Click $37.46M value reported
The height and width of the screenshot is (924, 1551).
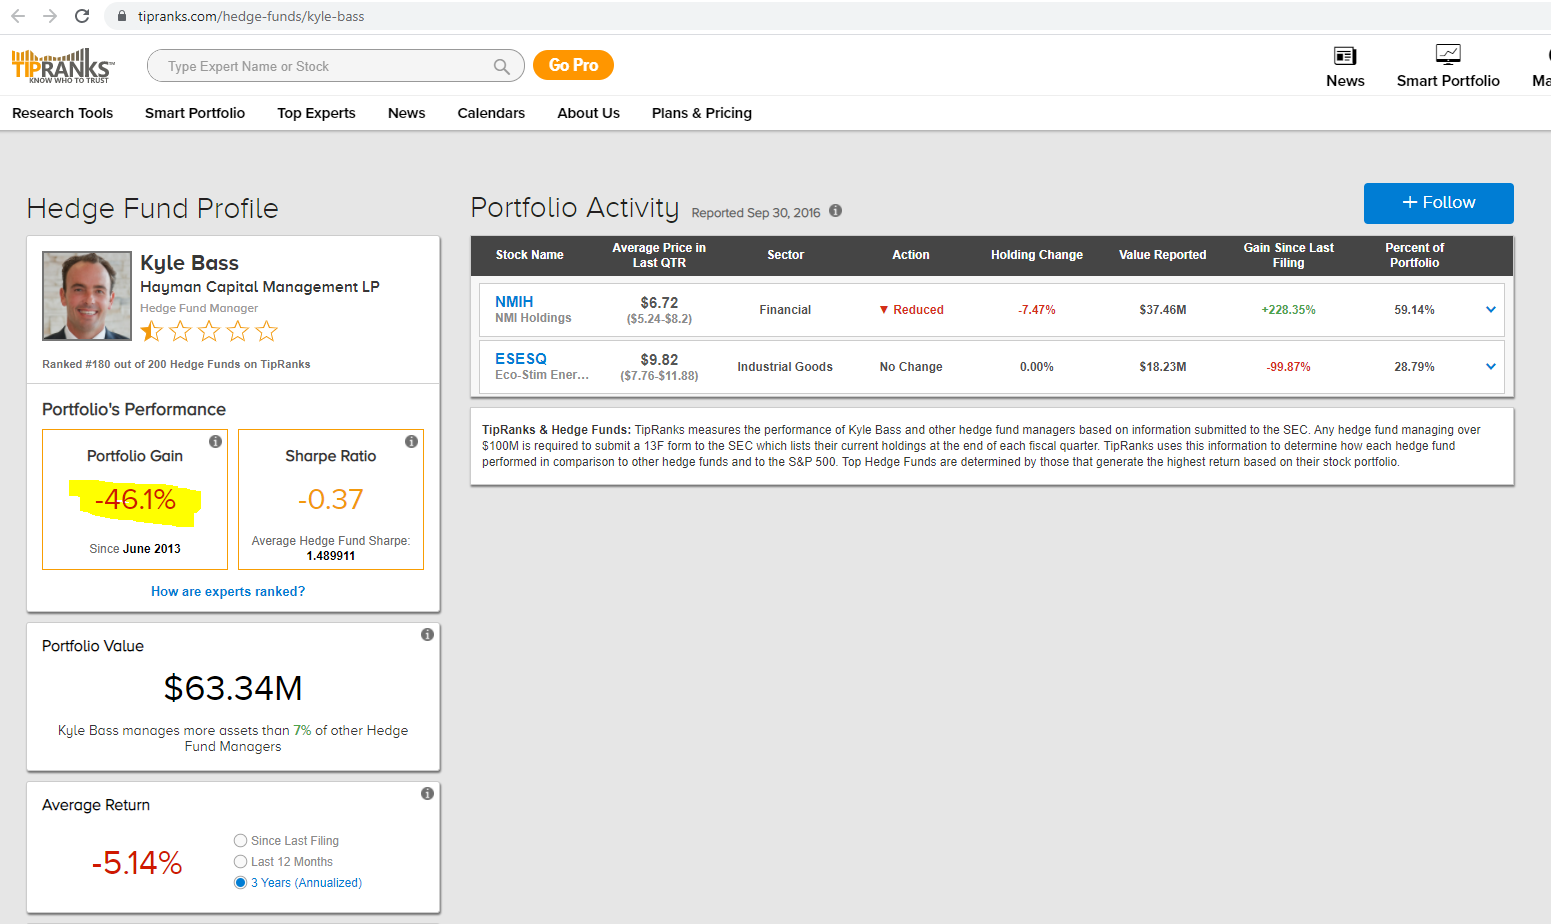point(1163,310)
